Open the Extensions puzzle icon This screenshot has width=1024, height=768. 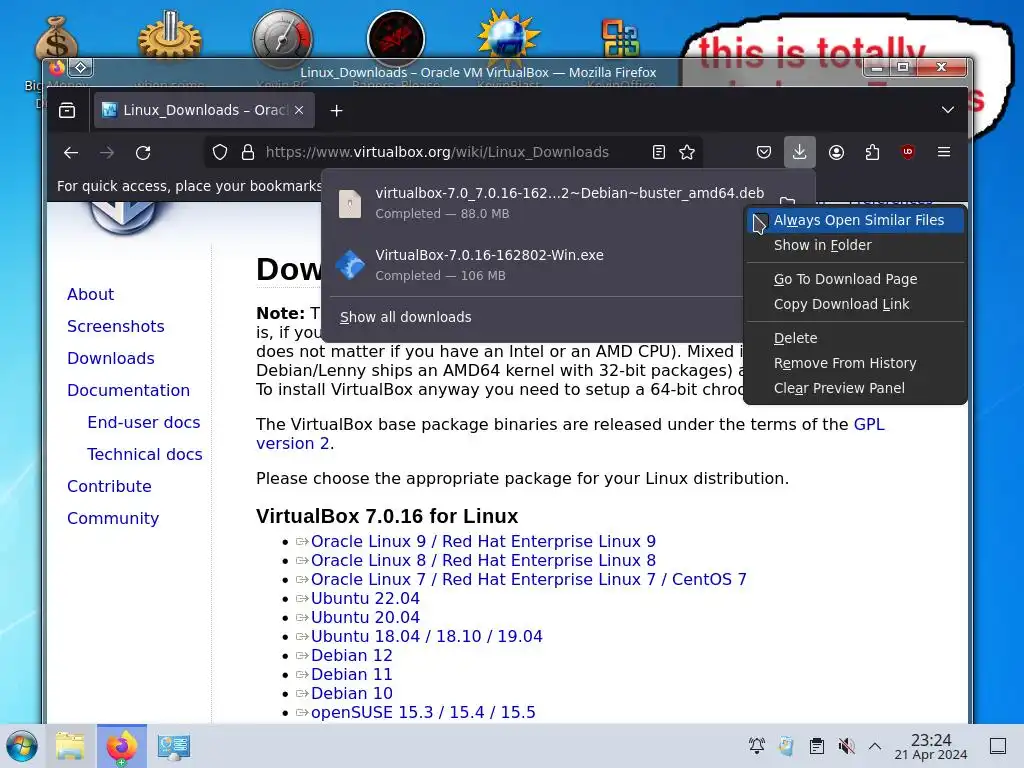[x=872, y=152]
